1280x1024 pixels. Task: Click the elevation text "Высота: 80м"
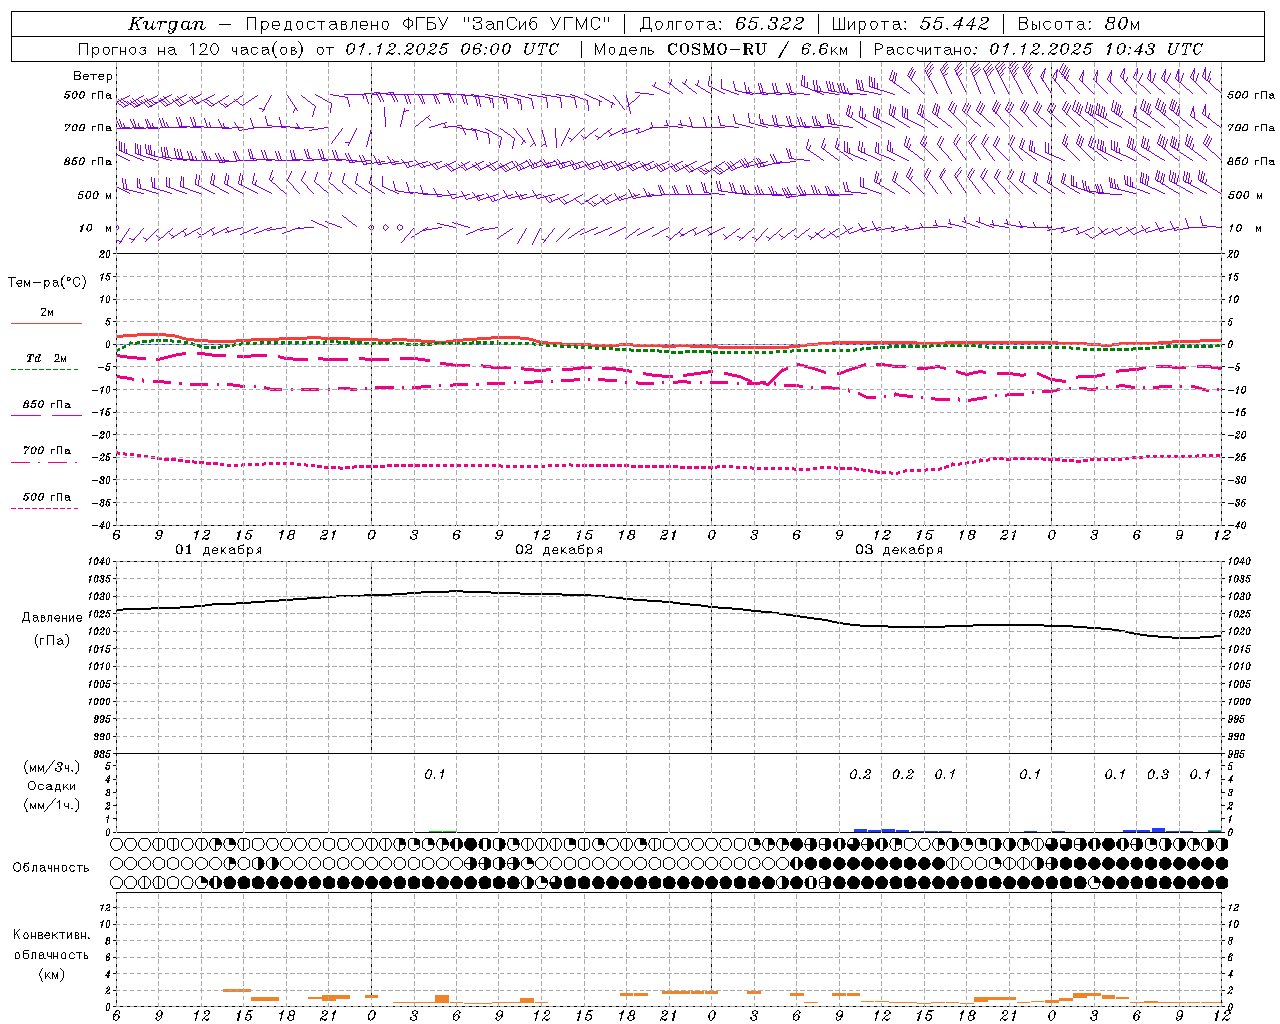coord(1079,24)
